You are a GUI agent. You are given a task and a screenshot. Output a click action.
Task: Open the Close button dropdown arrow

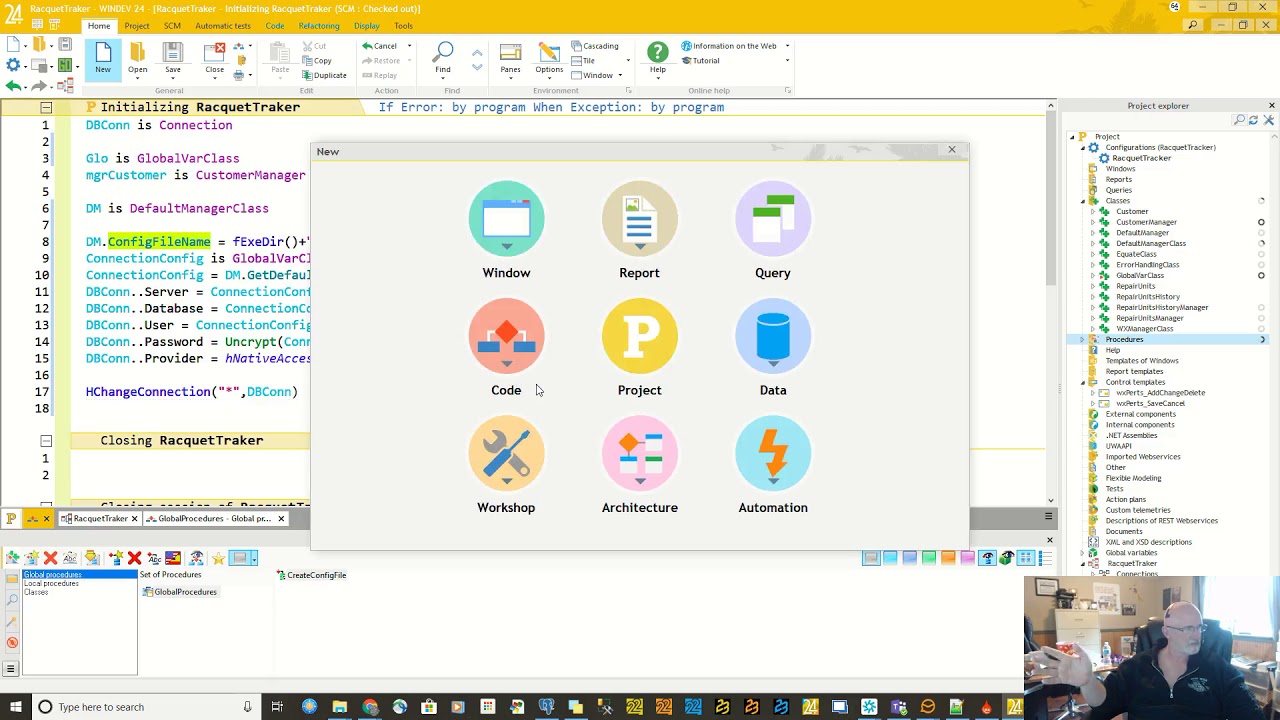point(214,78)
